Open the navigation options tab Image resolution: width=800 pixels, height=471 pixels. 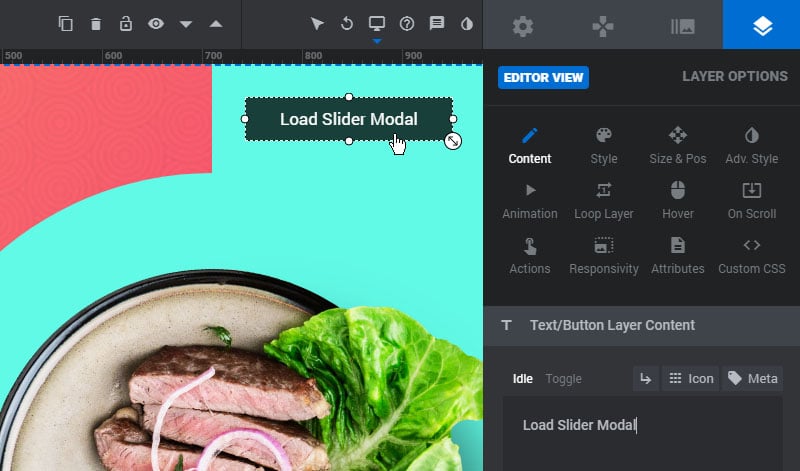coord(603,26)
